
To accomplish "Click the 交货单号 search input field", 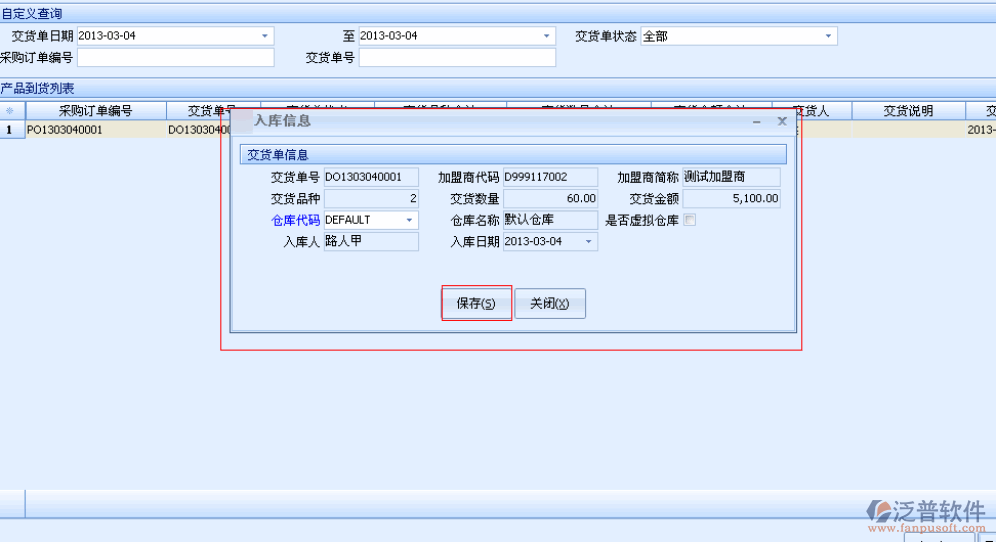I will [x=457, y=58].
